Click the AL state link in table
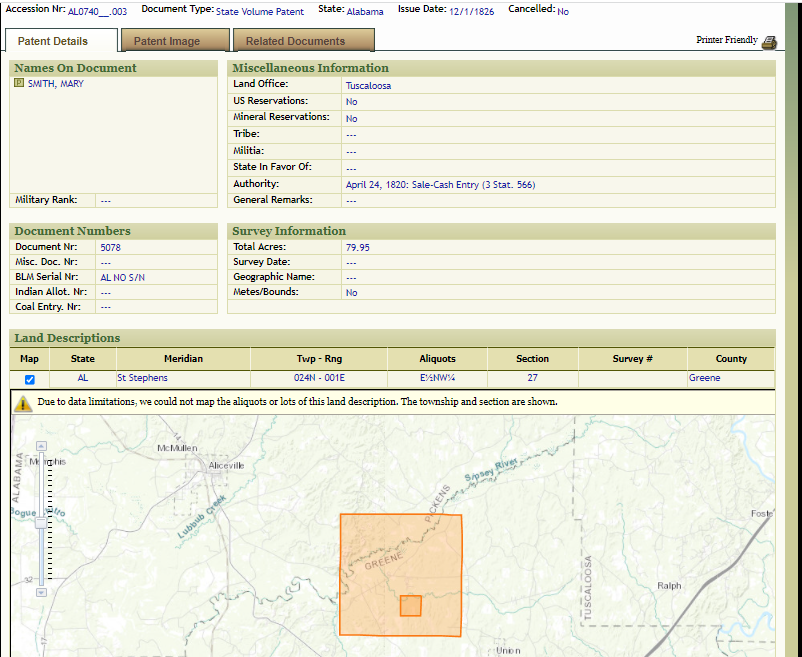 [83, 378]
